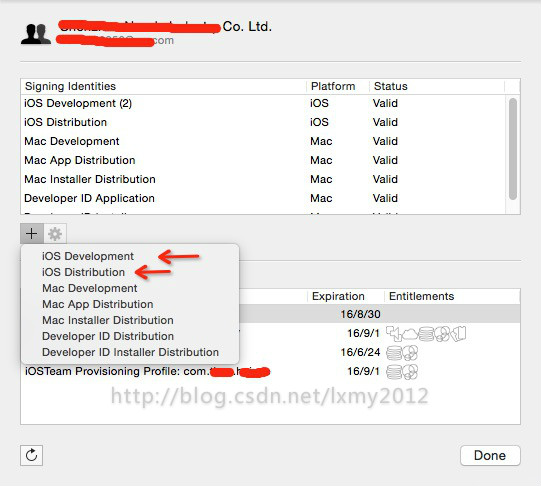Select Developer ID Application signing identity row
541x486 pixels.
click(x=263, y=198)
